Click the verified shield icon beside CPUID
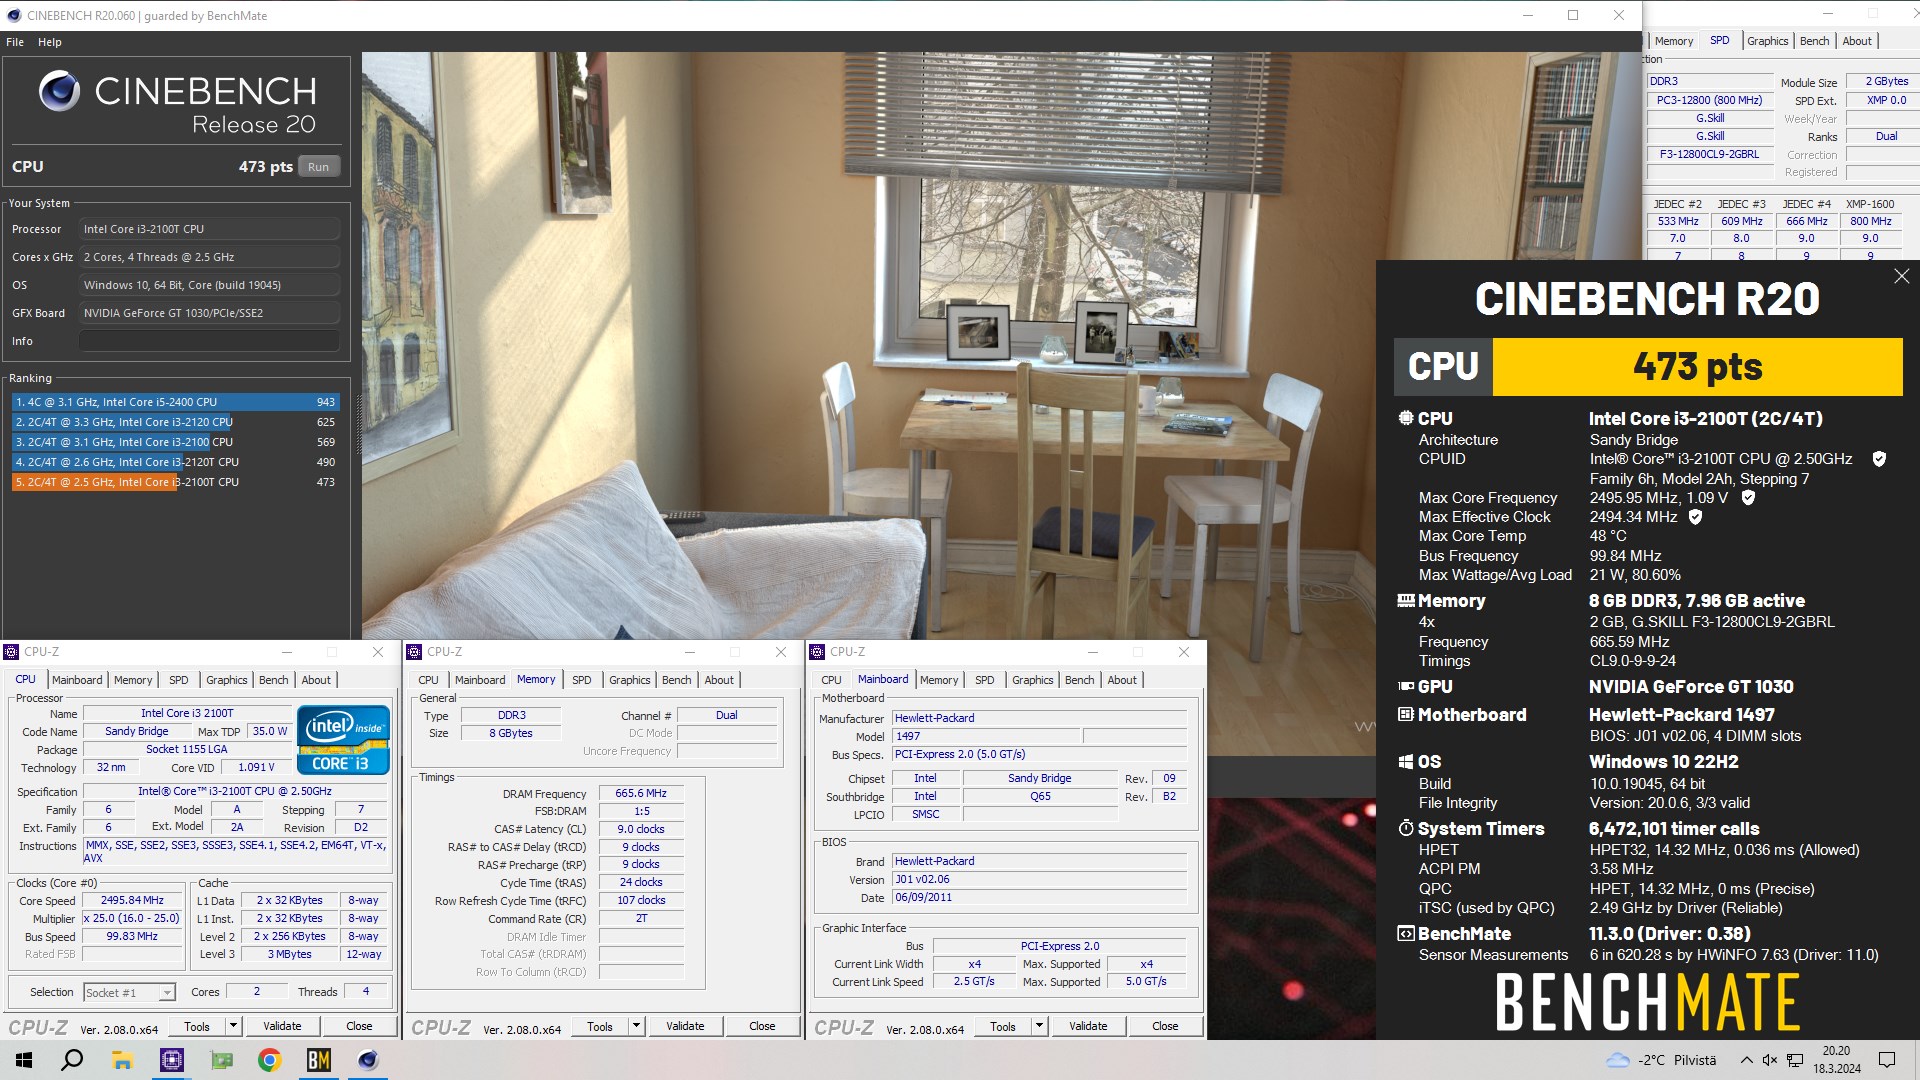 [x=1879, y=459]
